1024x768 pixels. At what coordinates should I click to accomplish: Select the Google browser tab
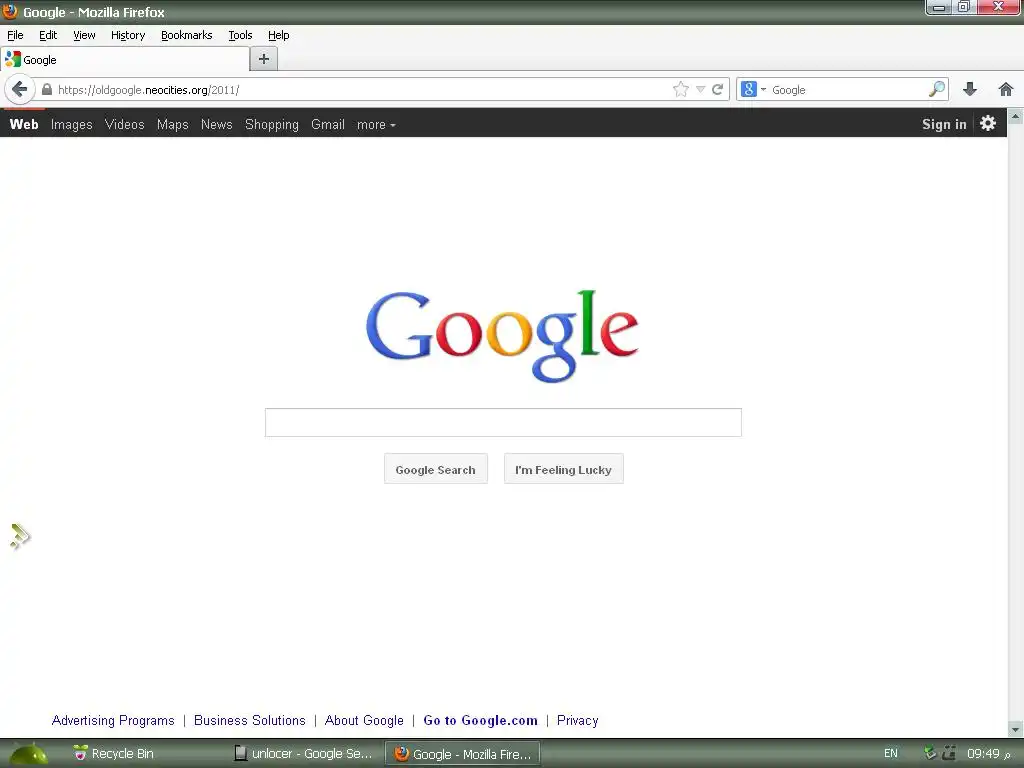pyautogui.click(x=125, y=59)
